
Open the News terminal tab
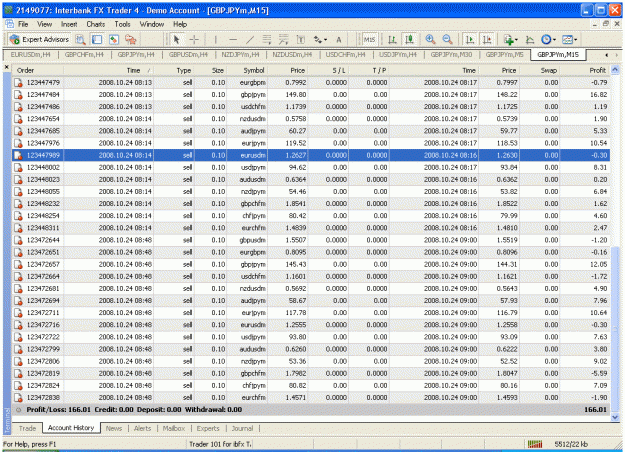[114, 428]
